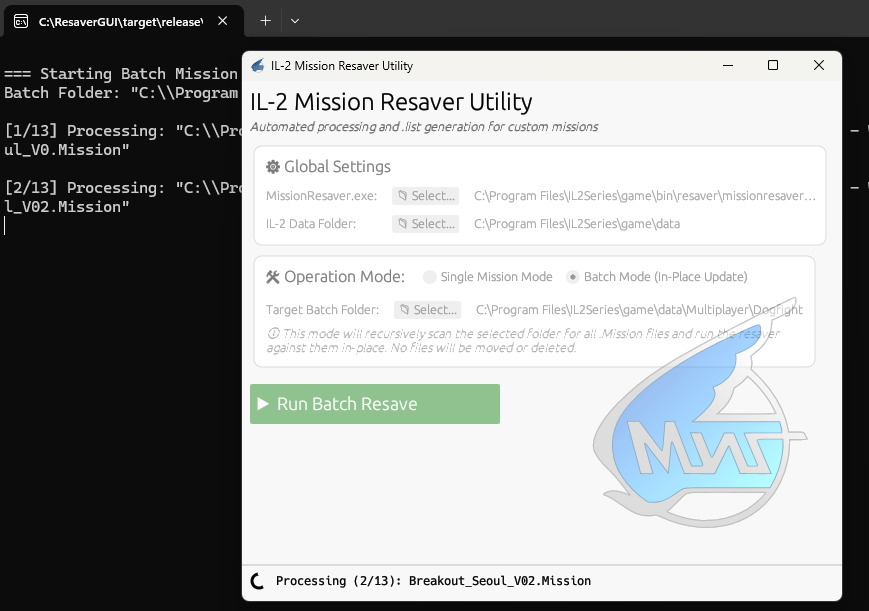
Task: Click the recursive scan info note text
Action: point(523,340)
